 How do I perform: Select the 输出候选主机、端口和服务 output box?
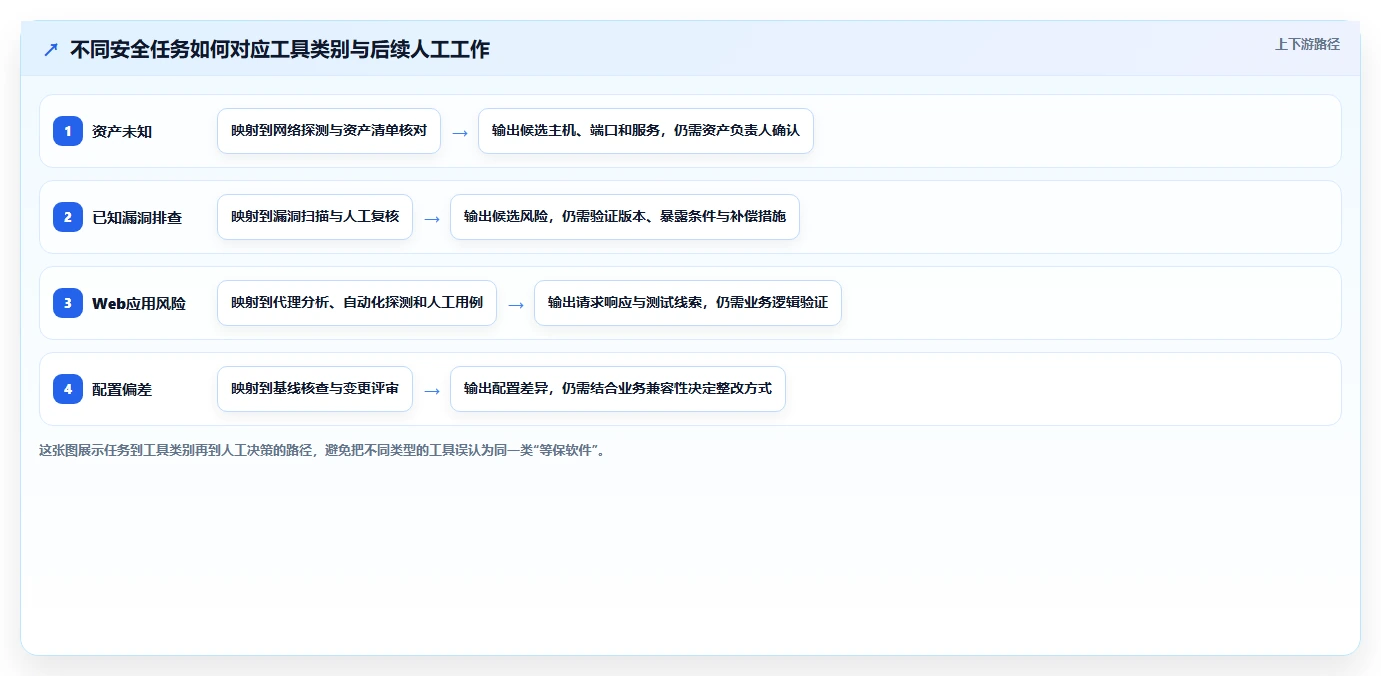click(646, 131)
